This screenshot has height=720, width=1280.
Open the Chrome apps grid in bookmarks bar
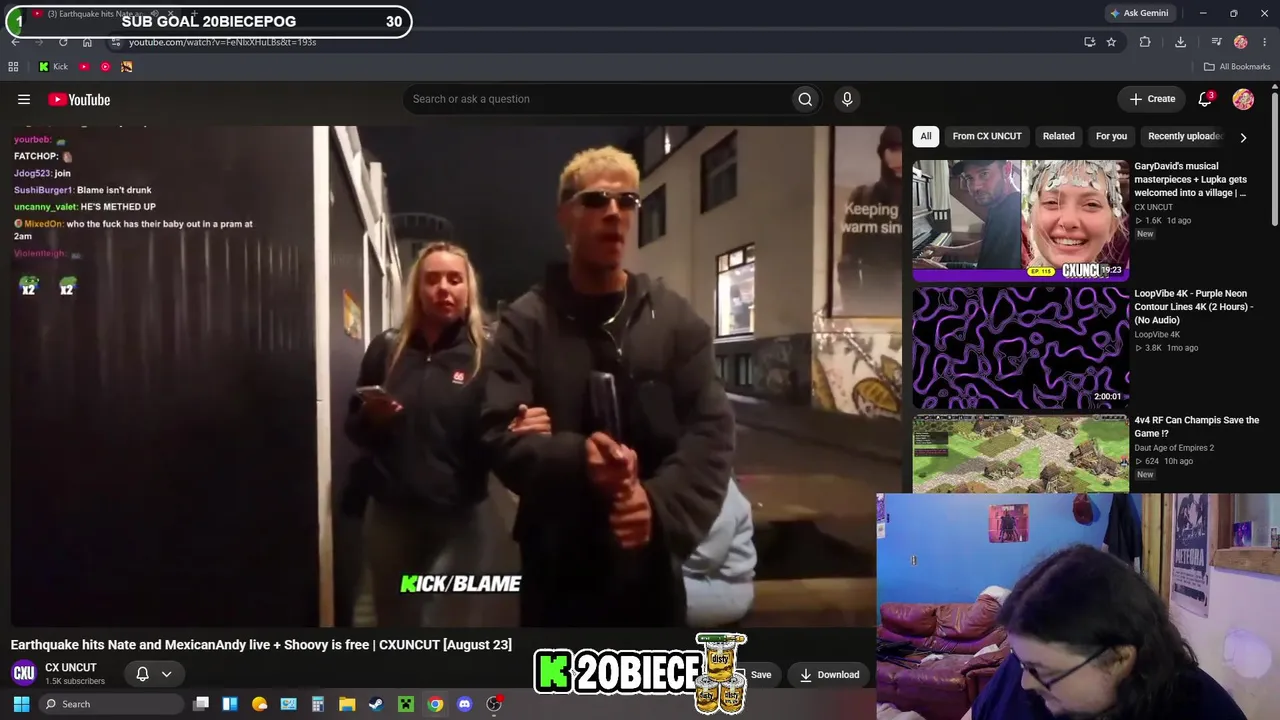pyautogui.click(x=13, y=67)
